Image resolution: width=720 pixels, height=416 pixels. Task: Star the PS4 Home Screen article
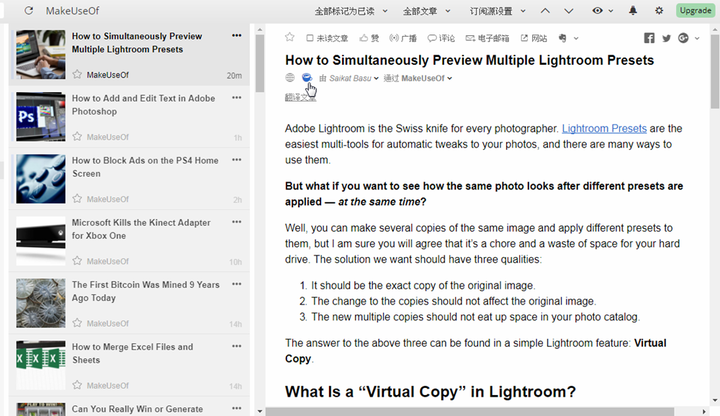tap(77, 198)
